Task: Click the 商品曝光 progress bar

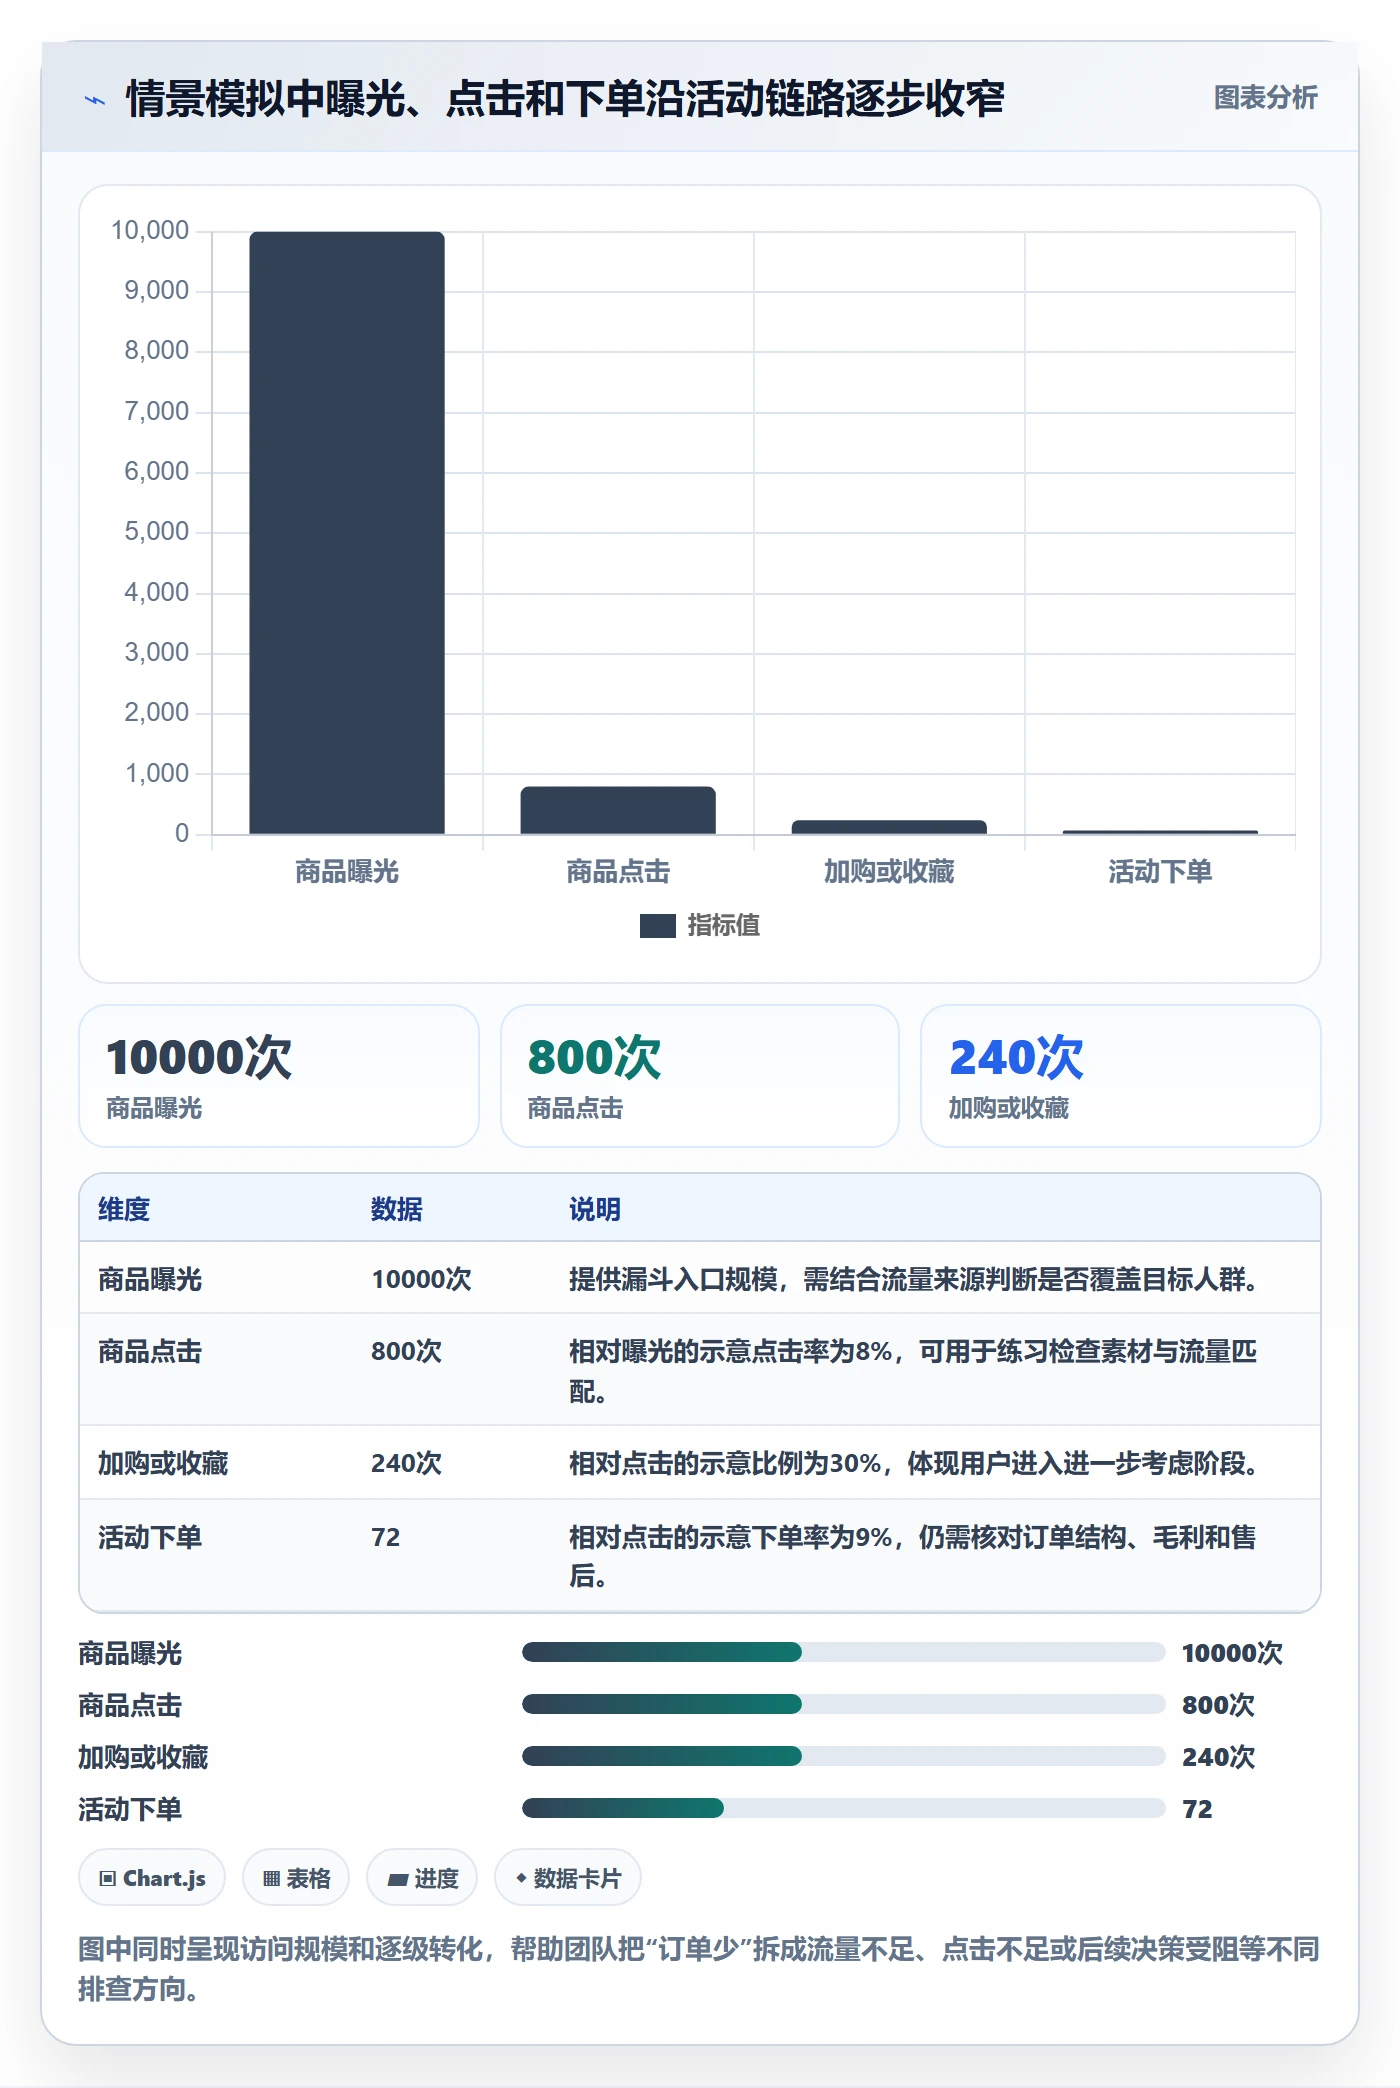Action: 843,1652
